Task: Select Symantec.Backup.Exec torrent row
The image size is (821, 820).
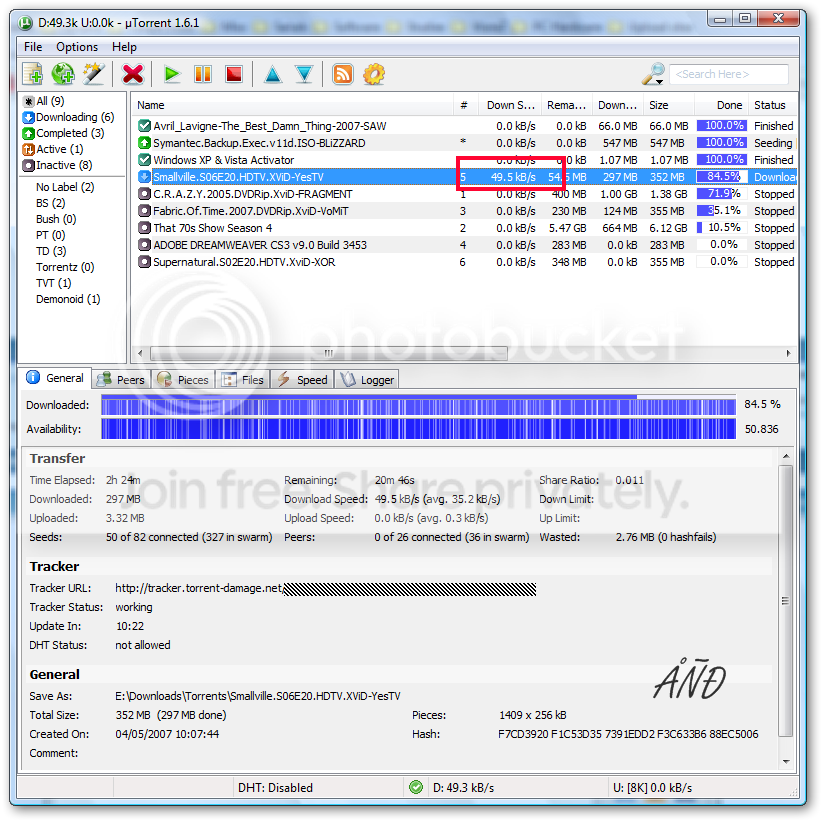Action: pos(465,143)
